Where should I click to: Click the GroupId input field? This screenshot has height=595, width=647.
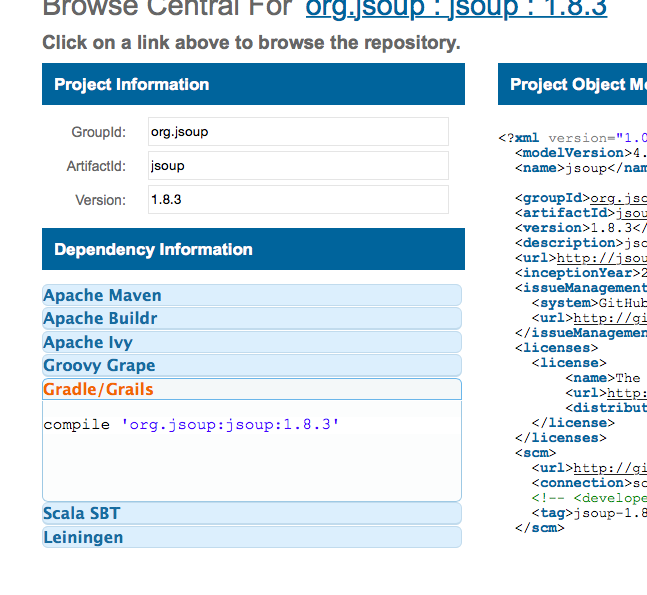[298, 132]
